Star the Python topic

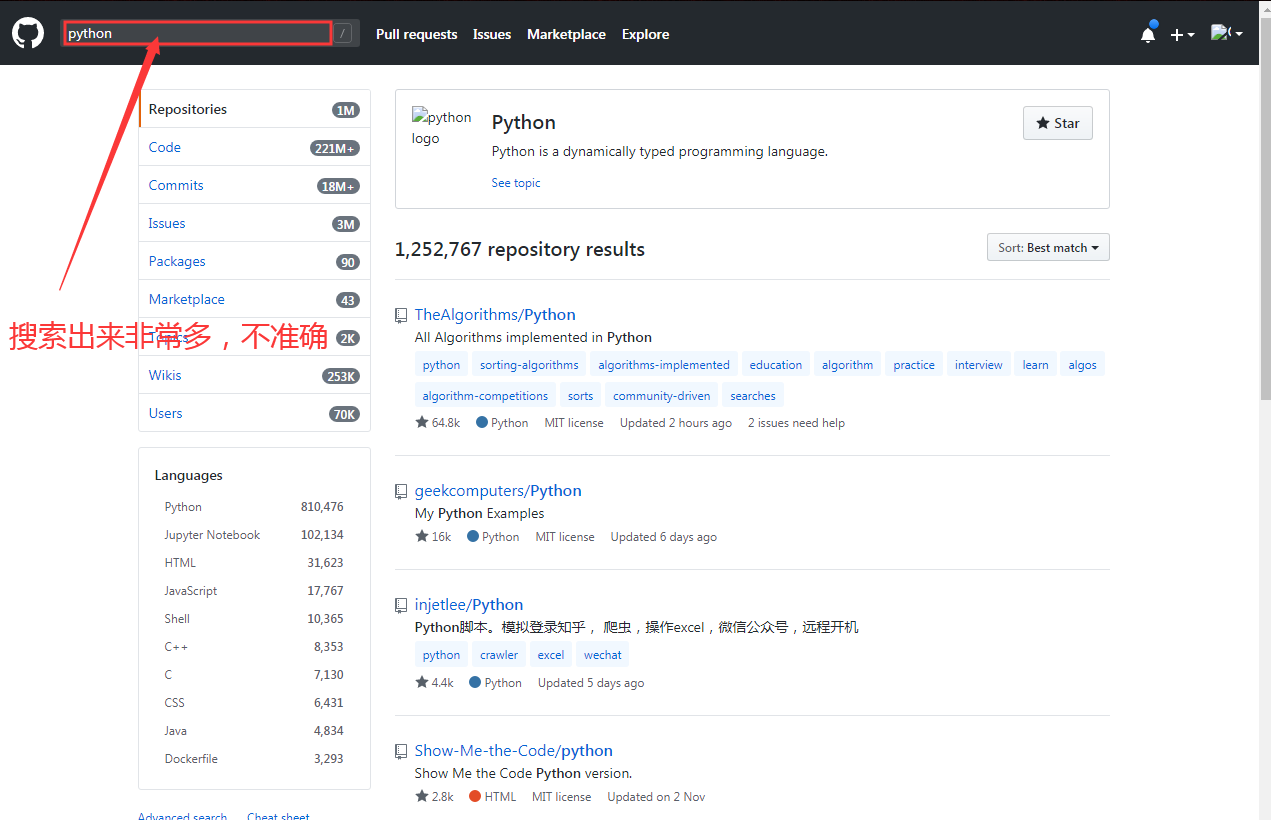click(x=1058, y=123)
